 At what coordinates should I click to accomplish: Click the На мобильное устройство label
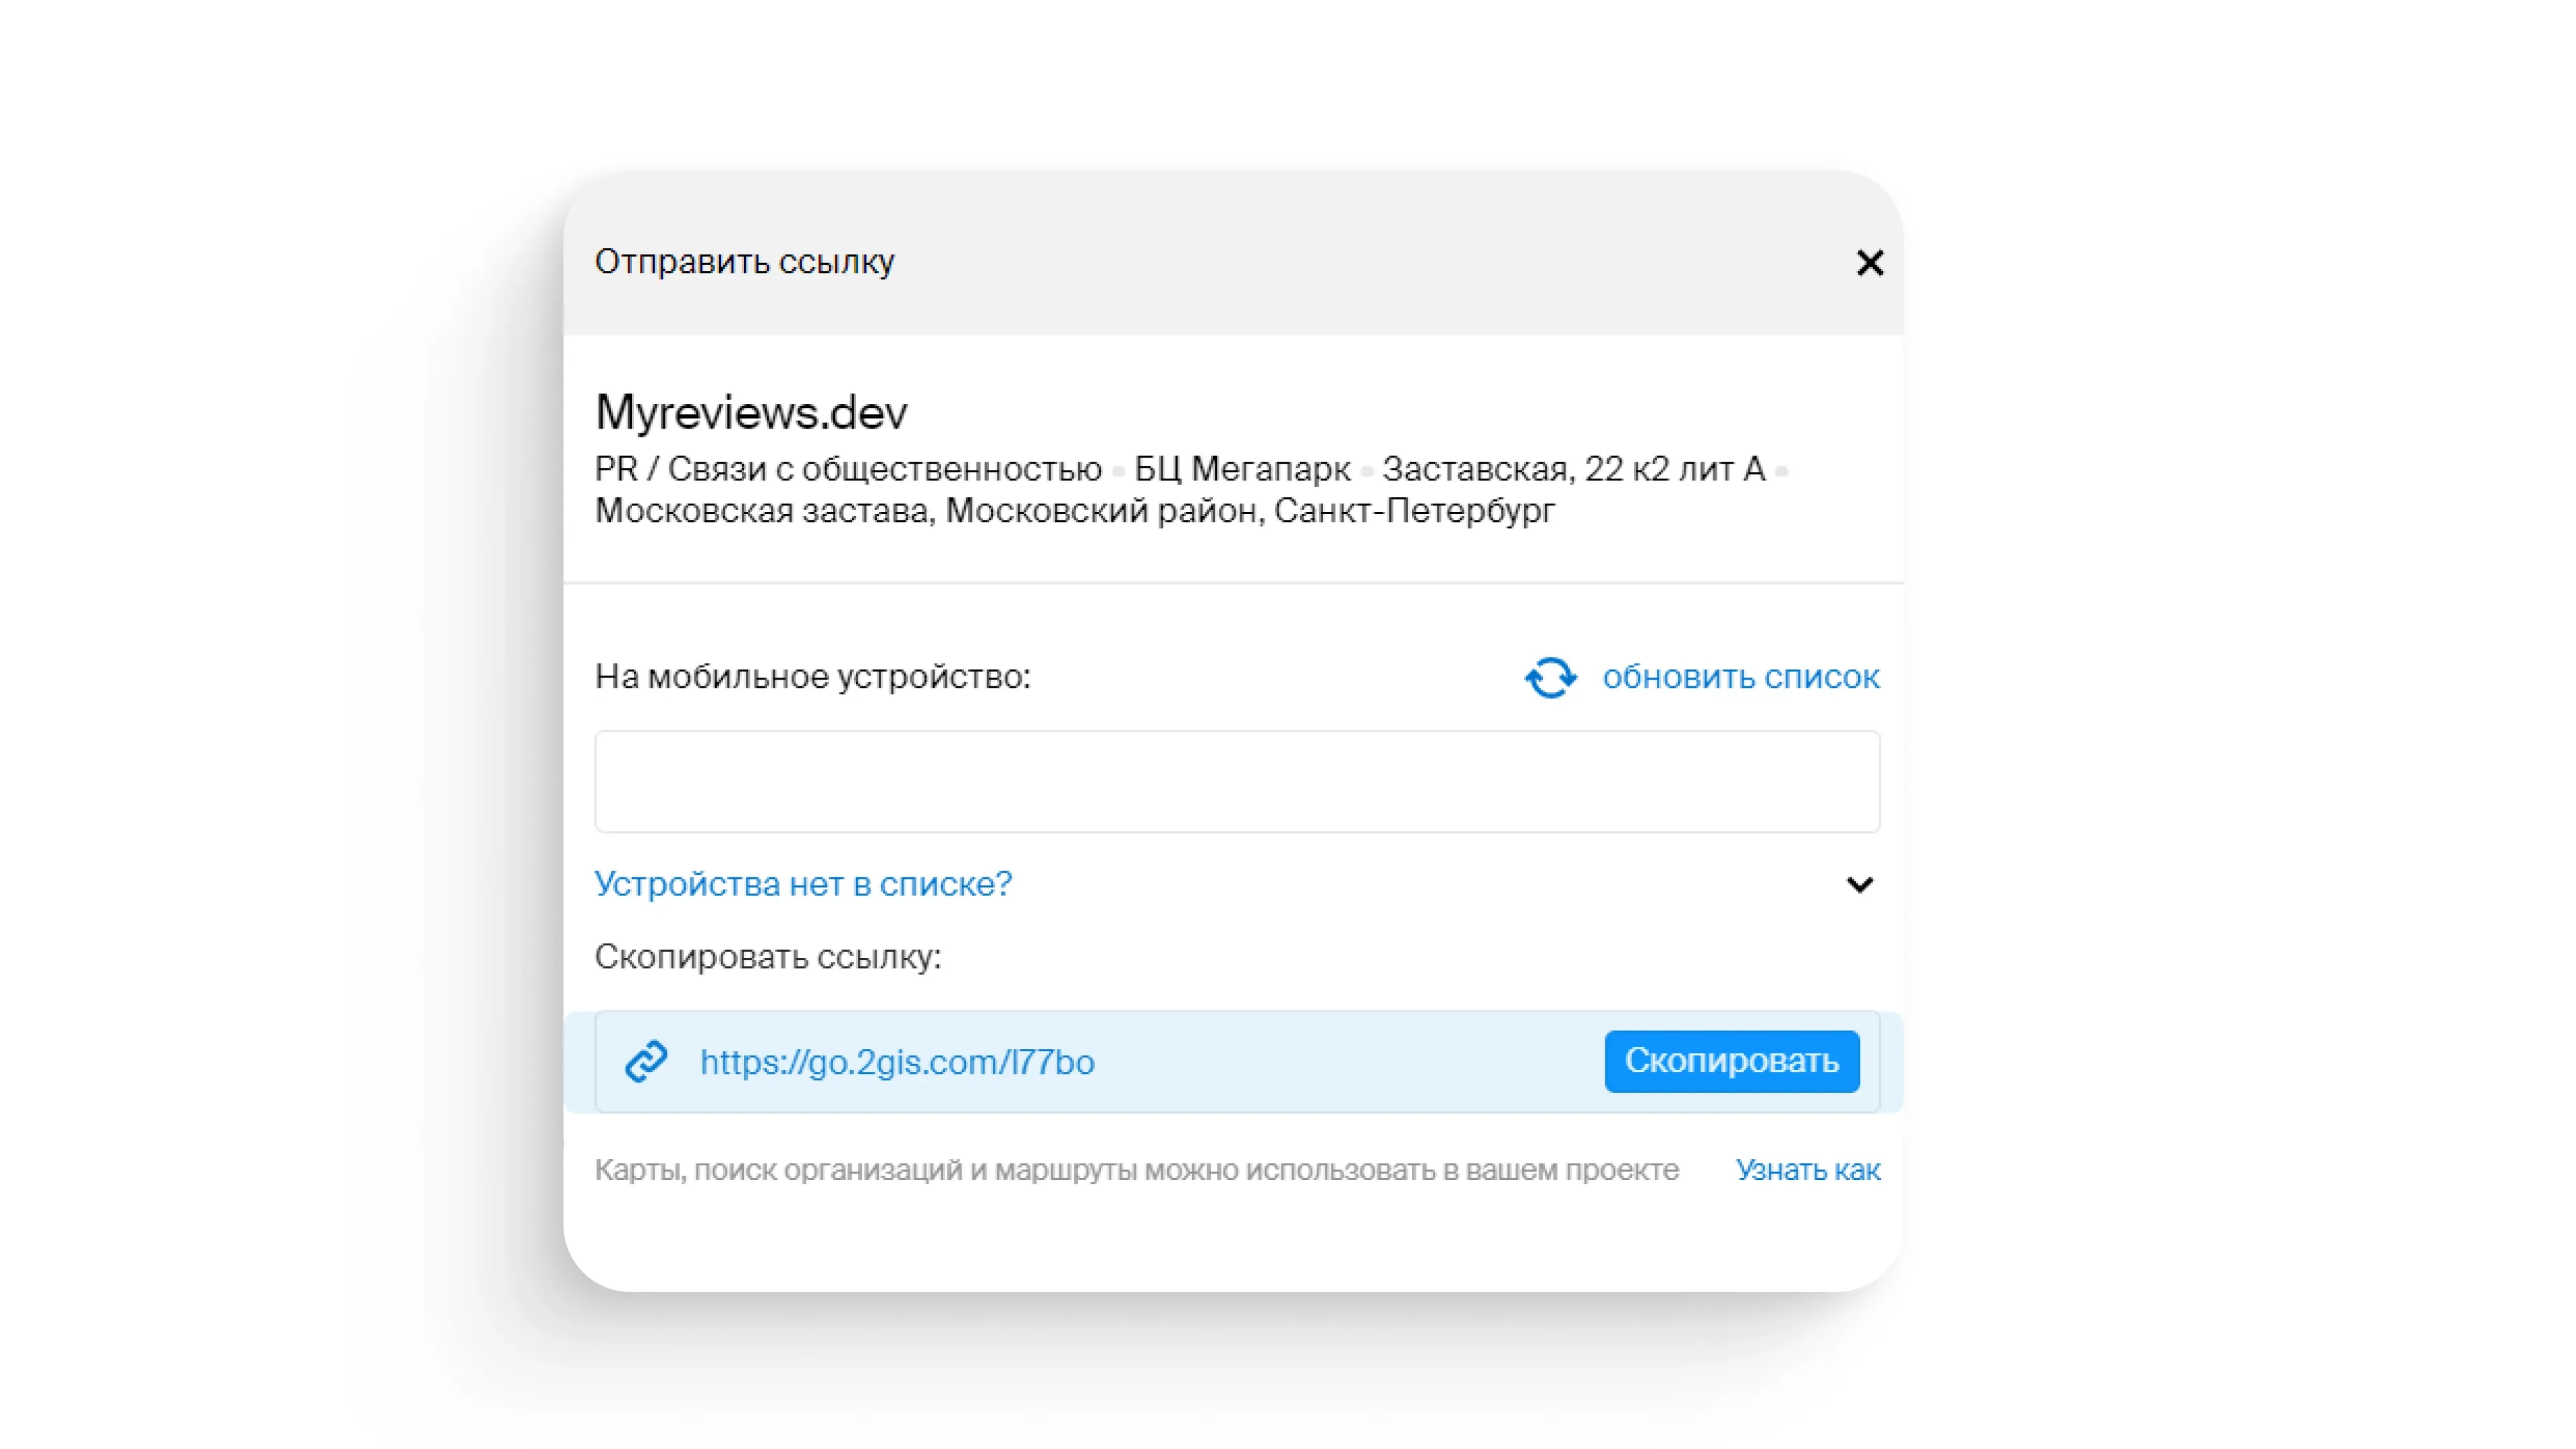click(x=812, y=677)
